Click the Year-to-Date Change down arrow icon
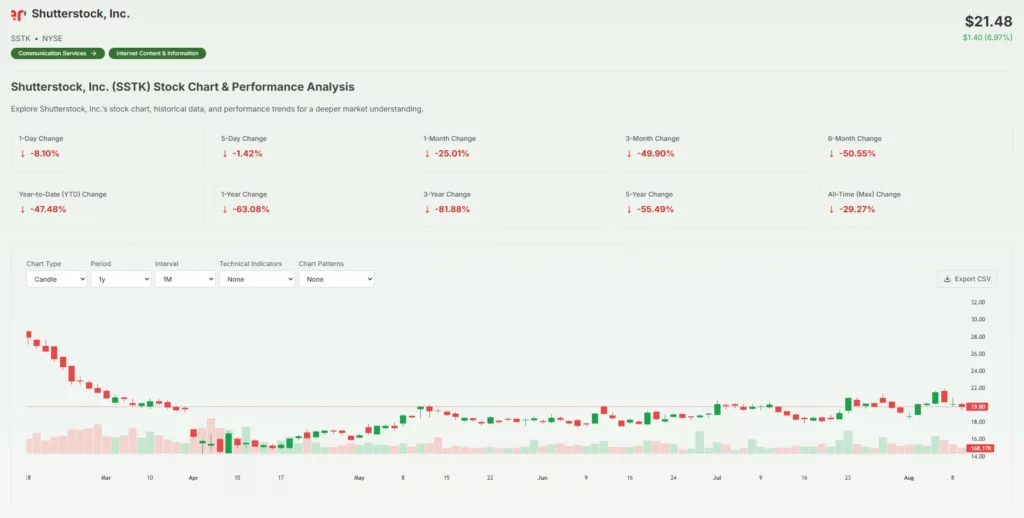Viewport: 1024px width, 518px height. tap(22, 210)
